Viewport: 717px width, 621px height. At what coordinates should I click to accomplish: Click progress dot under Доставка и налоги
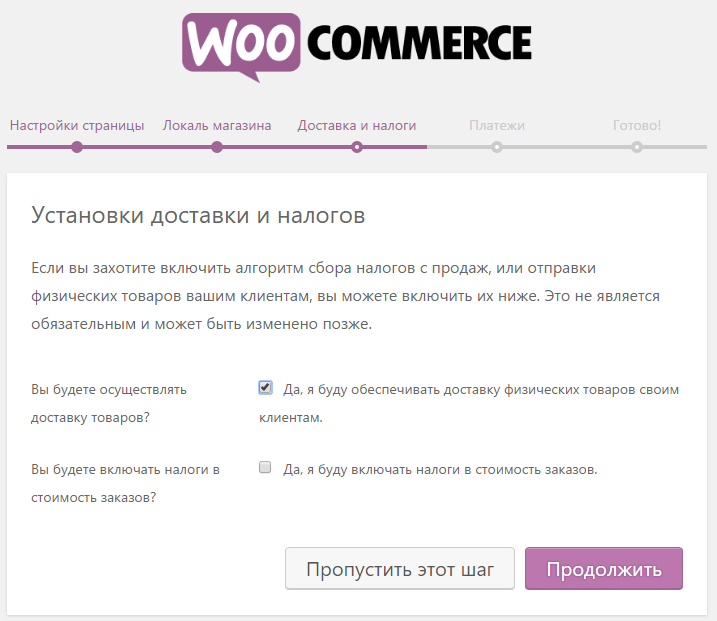click(357, 147)
